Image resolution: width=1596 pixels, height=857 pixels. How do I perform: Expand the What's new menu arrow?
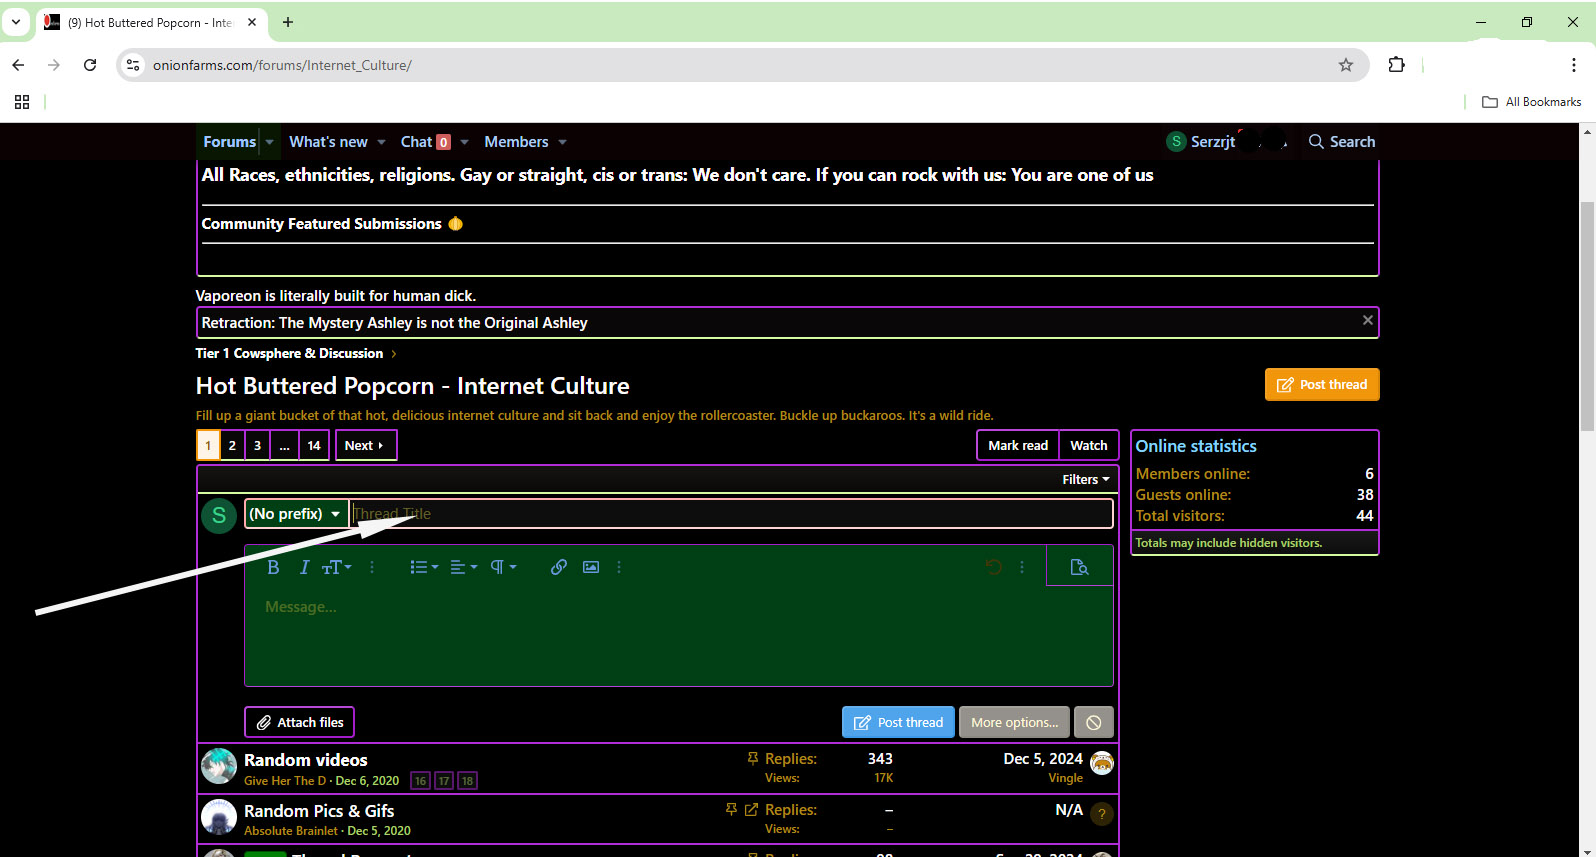(x=382, y=142)
